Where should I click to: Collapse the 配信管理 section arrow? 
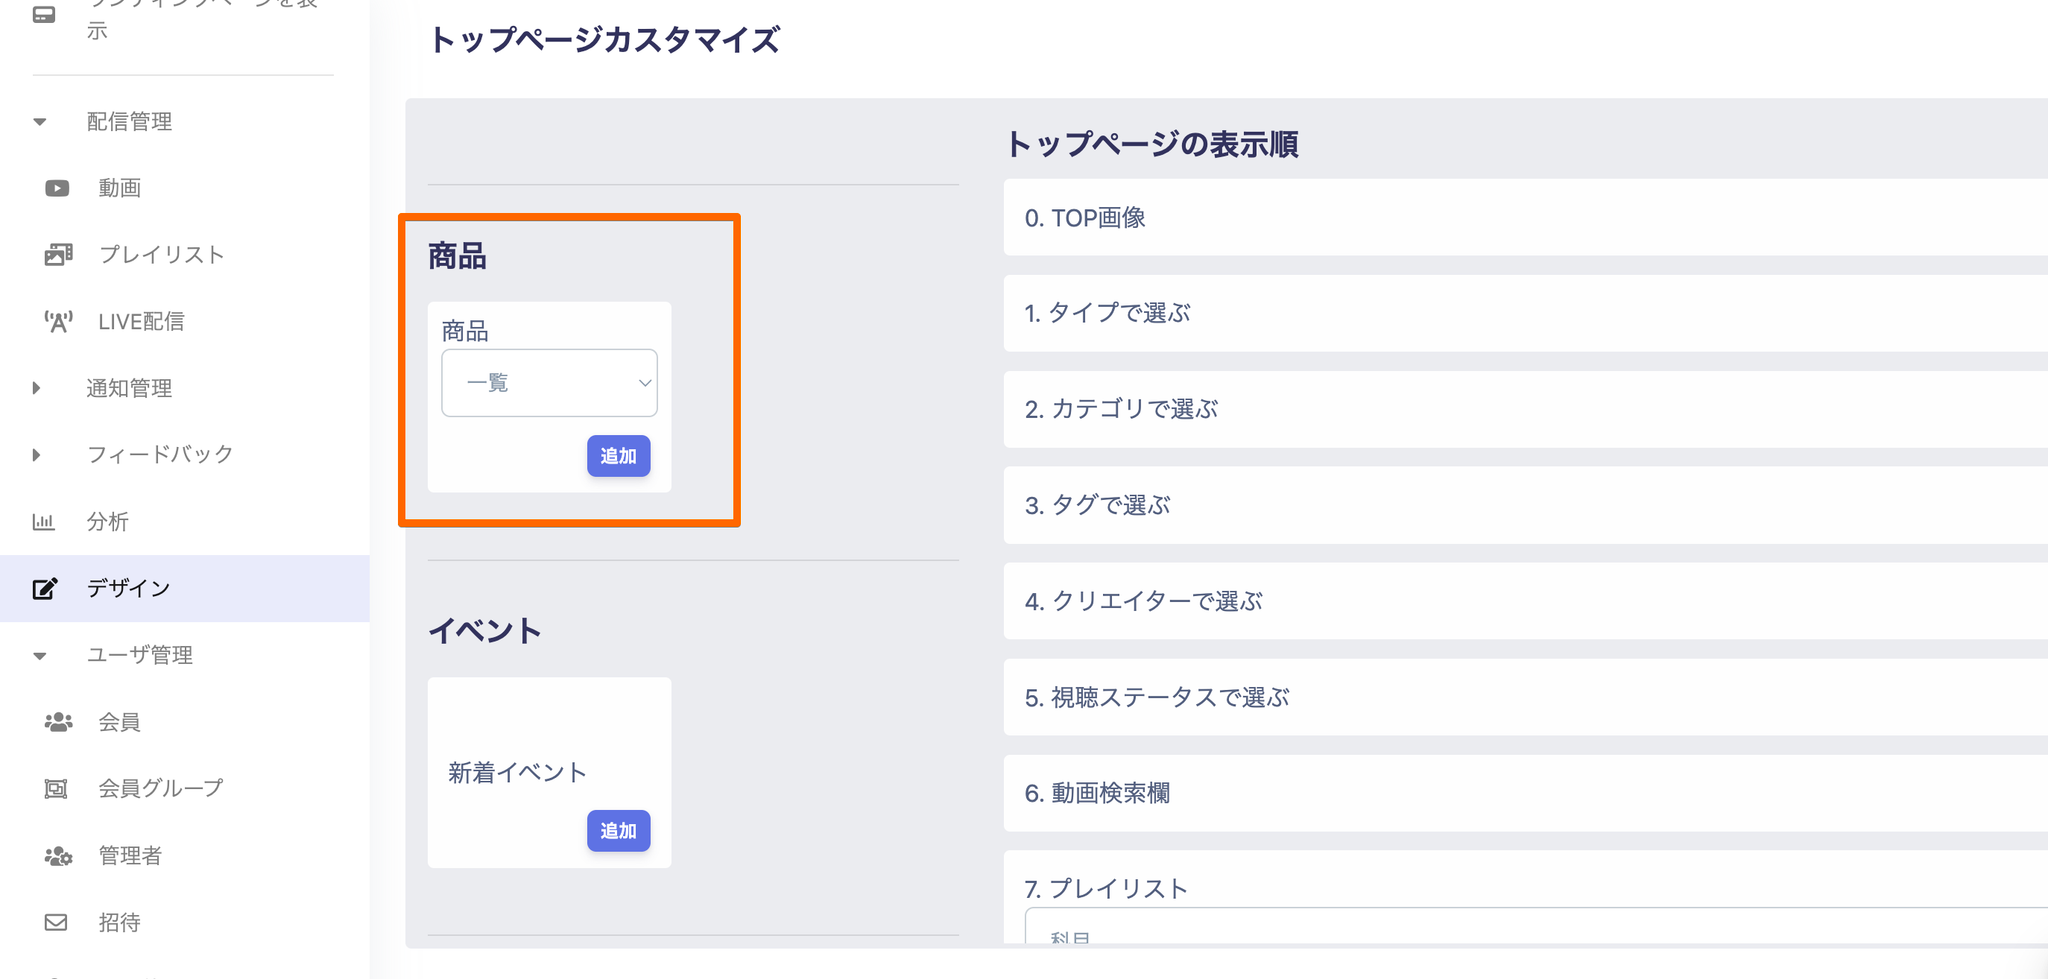(x=40, y=122)
